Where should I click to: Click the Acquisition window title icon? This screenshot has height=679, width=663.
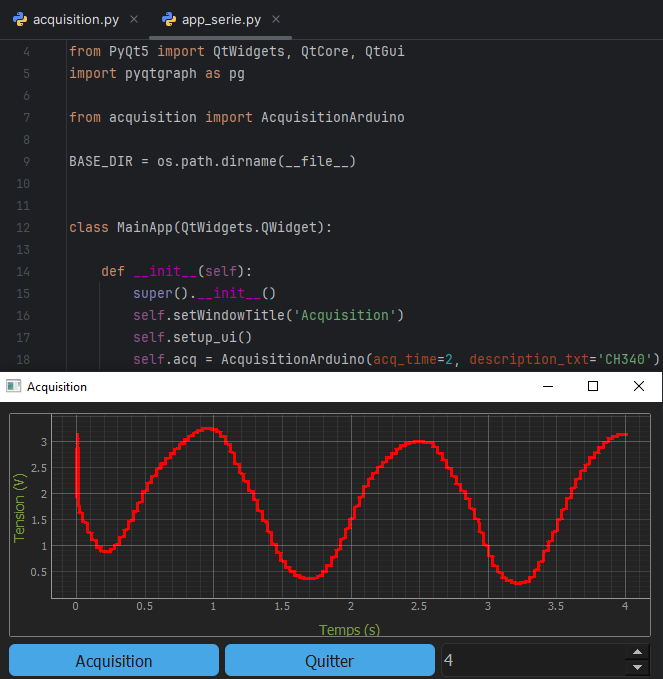coord(13,386)
